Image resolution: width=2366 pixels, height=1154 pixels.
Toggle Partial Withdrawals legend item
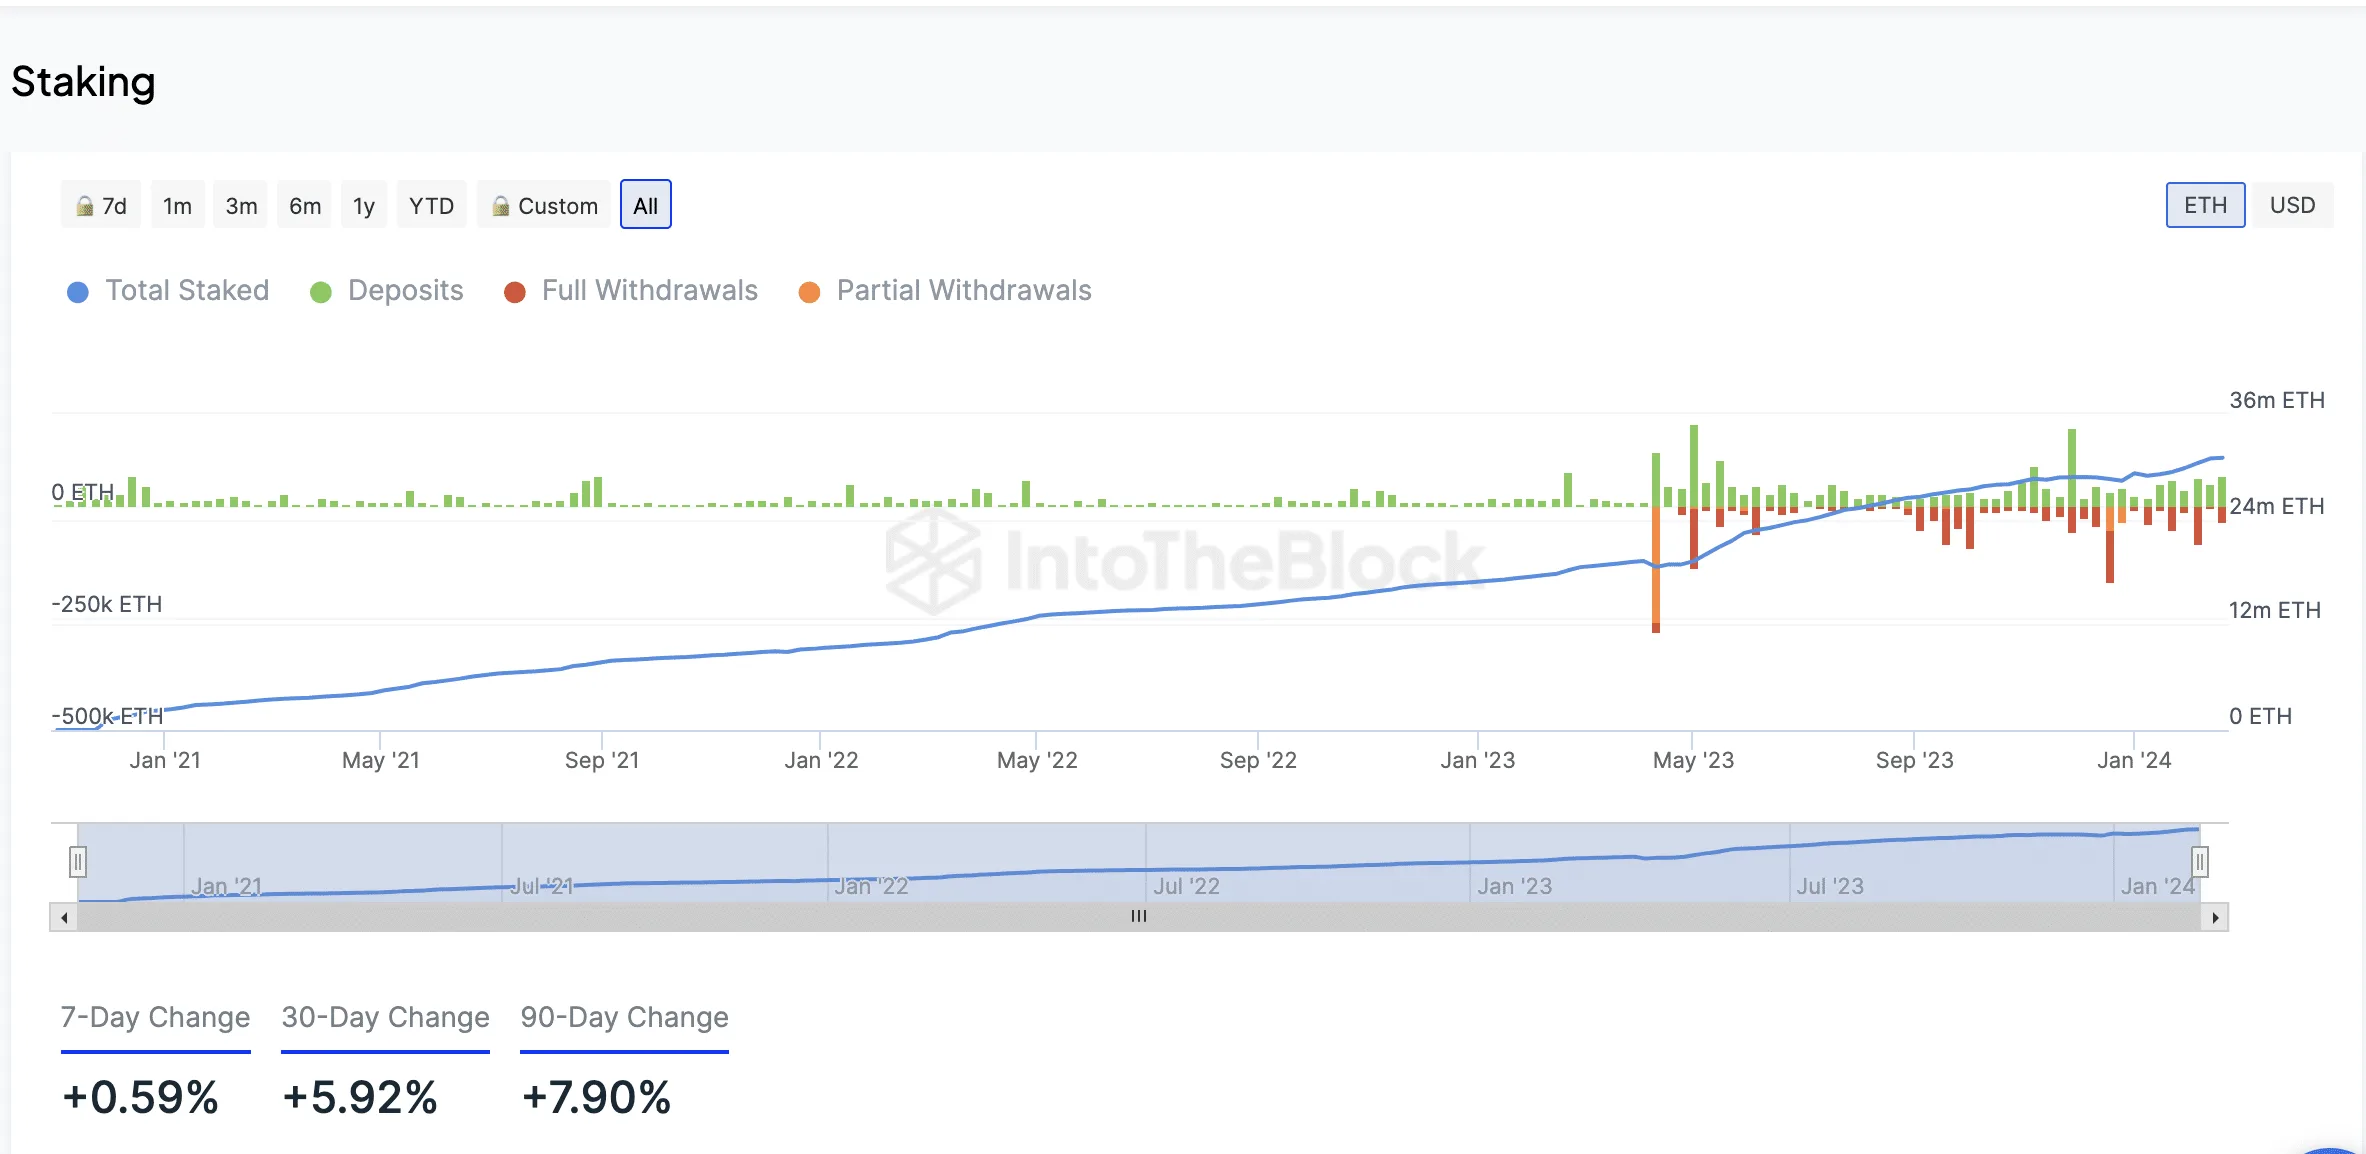pos(945,291)
